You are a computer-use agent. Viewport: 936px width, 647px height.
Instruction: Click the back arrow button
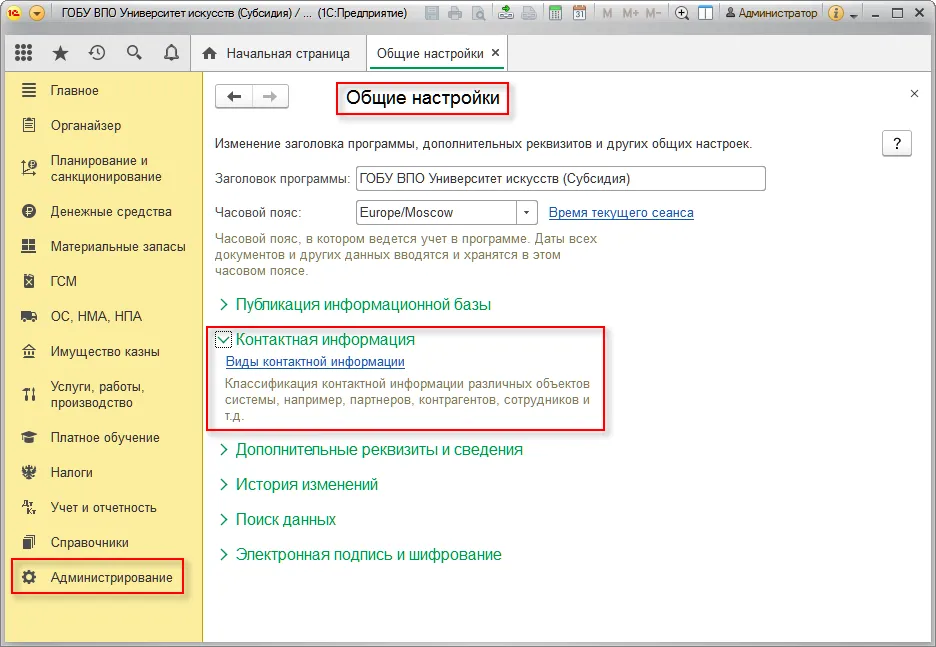pyautogui.click(x=234, y=97)
